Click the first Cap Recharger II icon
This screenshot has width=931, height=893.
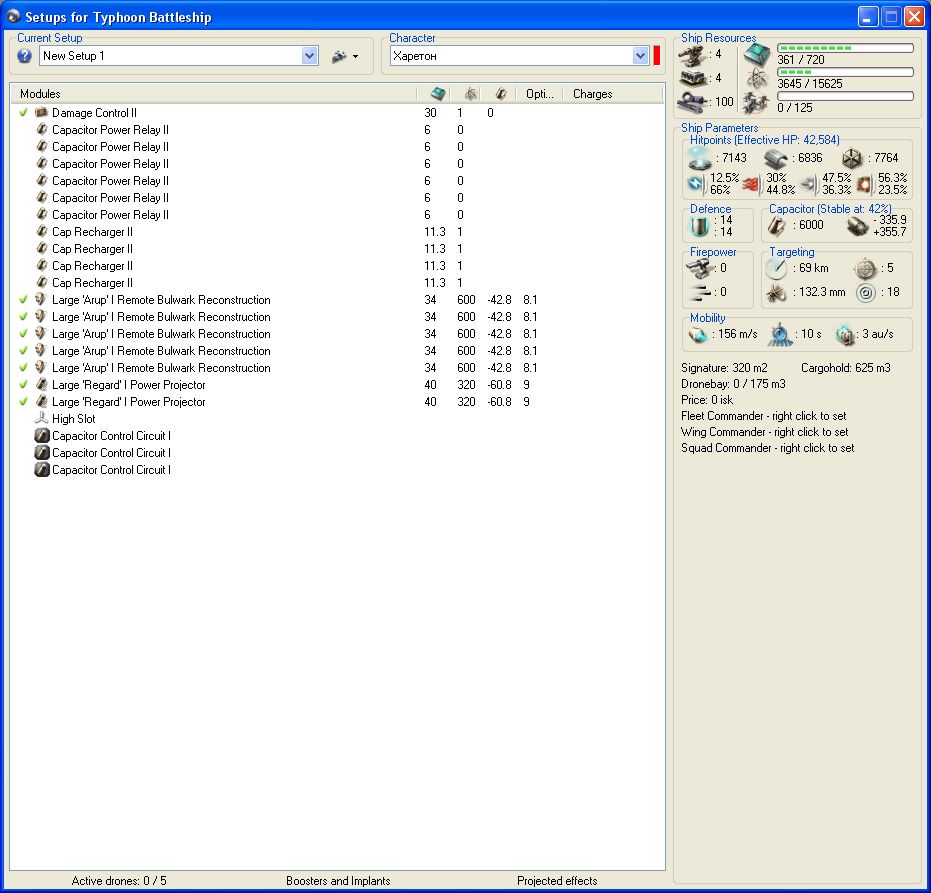[42, 232]
